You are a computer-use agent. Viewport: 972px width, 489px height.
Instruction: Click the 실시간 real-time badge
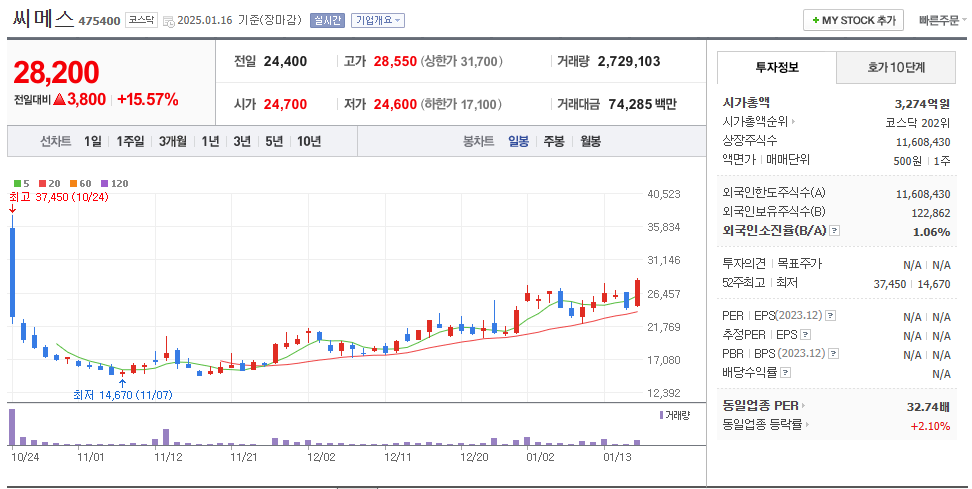pos(327,20)
